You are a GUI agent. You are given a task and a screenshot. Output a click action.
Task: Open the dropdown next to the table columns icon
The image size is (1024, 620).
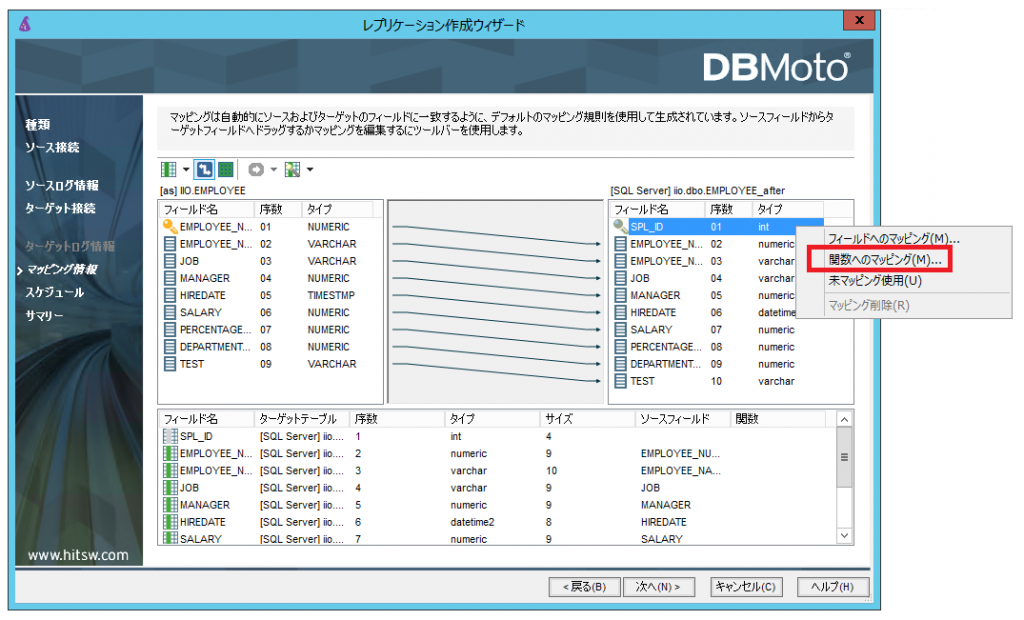(x=186, y=169)
